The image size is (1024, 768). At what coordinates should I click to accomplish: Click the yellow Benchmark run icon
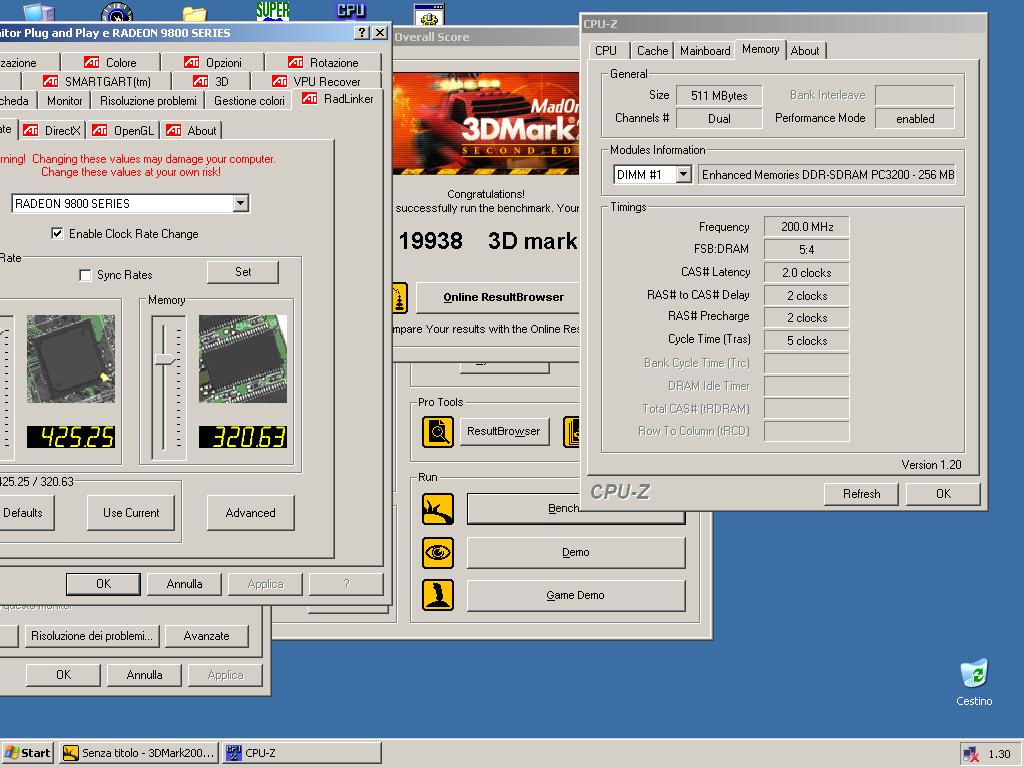point(438,509)
